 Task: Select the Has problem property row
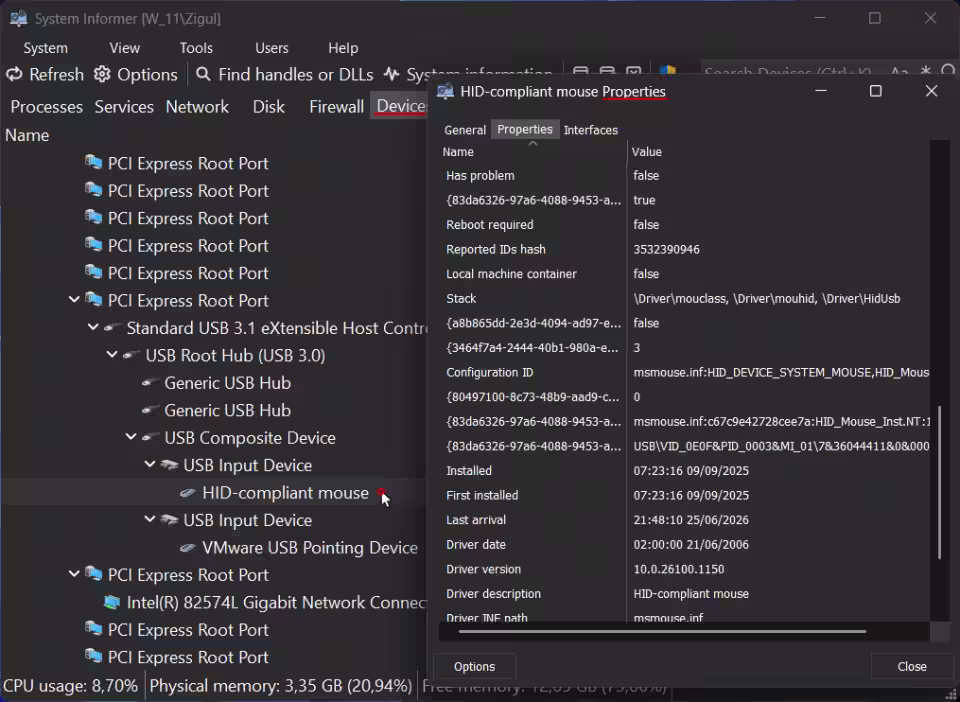[684, 176]
